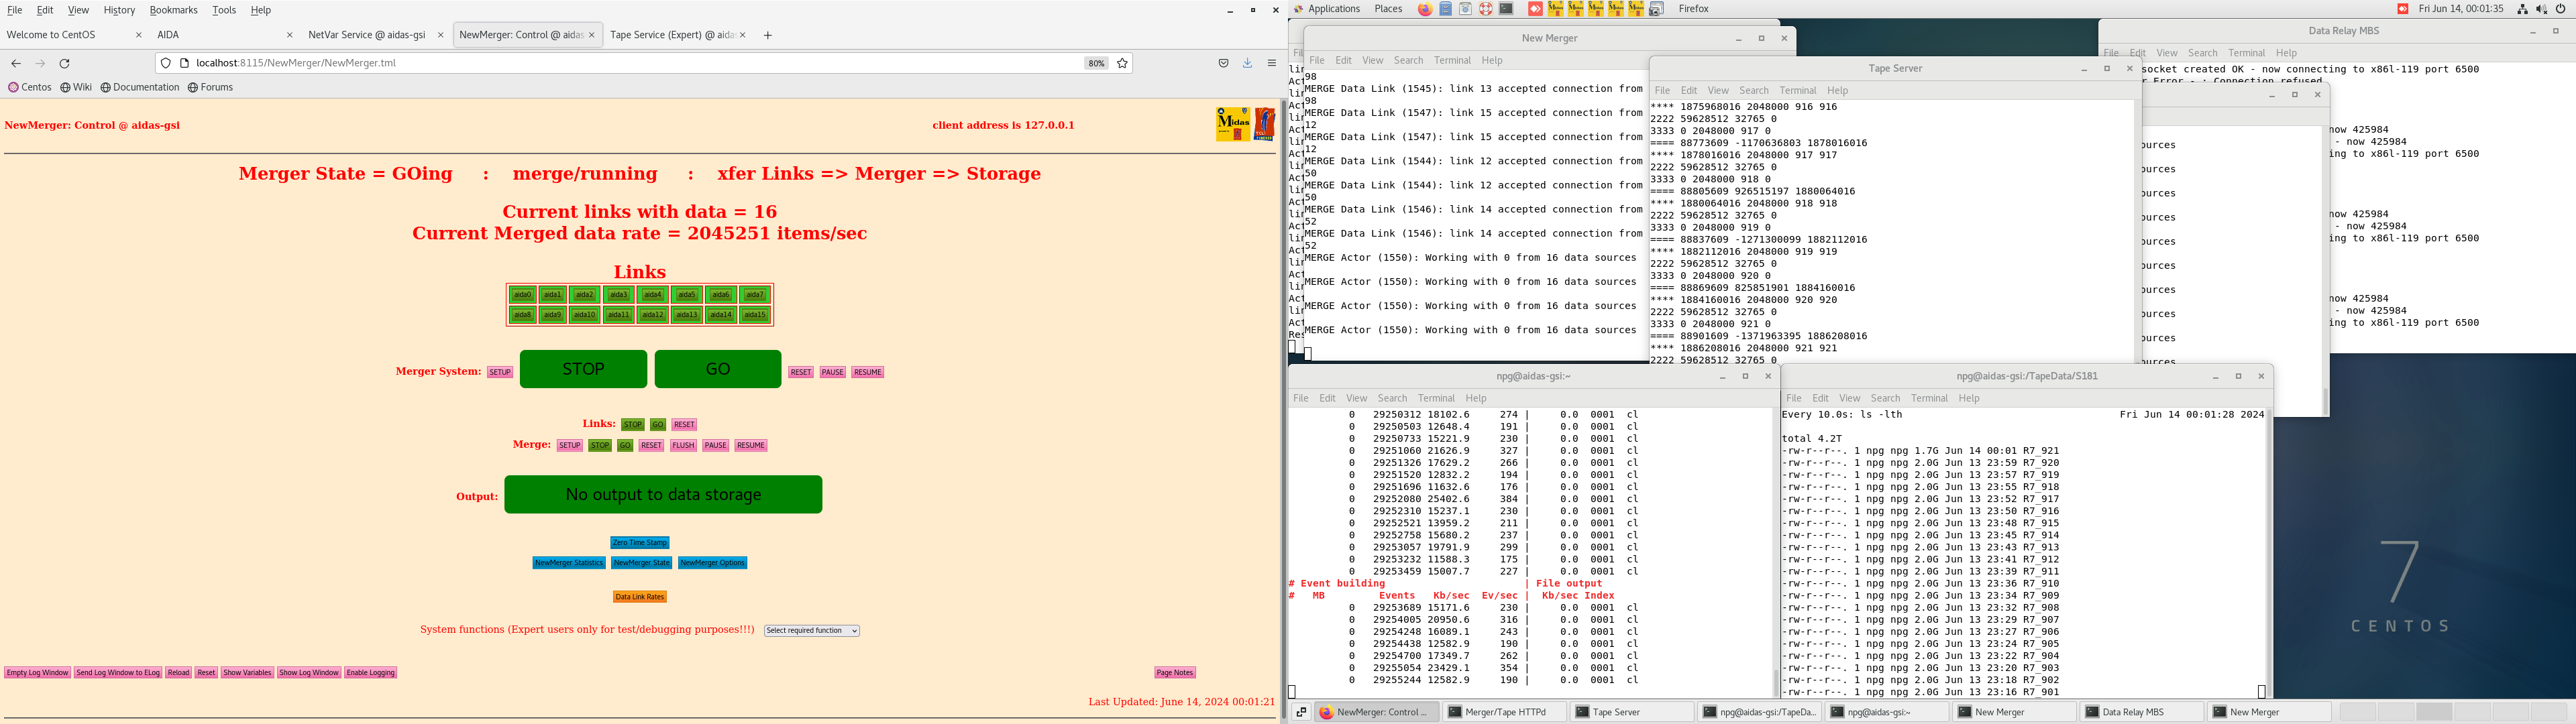Toggle the Enable Logging button
Image resolution: width=2576 pixels, height=724 pixels.
[371, 673]
